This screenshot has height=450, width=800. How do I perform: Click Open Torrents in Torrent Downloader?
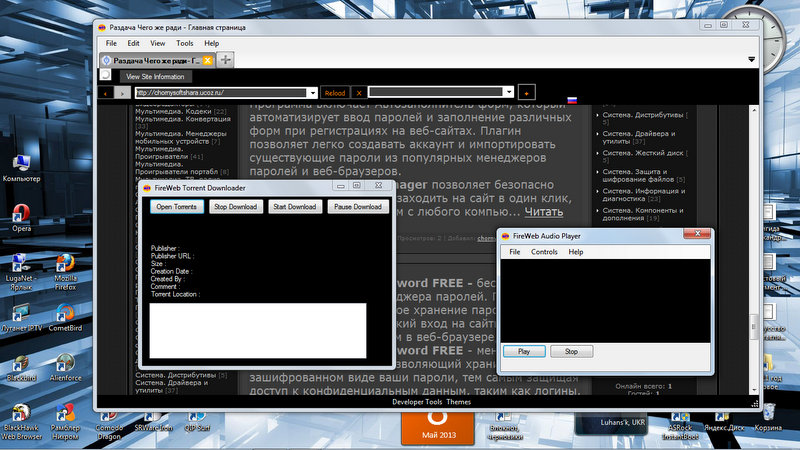(177, 207)
